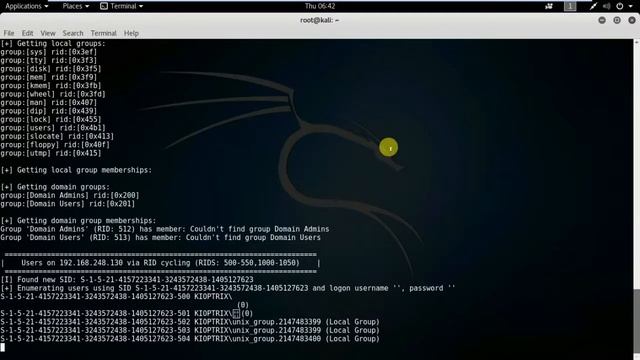
Task: Click the line 'group:[disk] rid:[0x3f5]'
Action: point(51,69)
